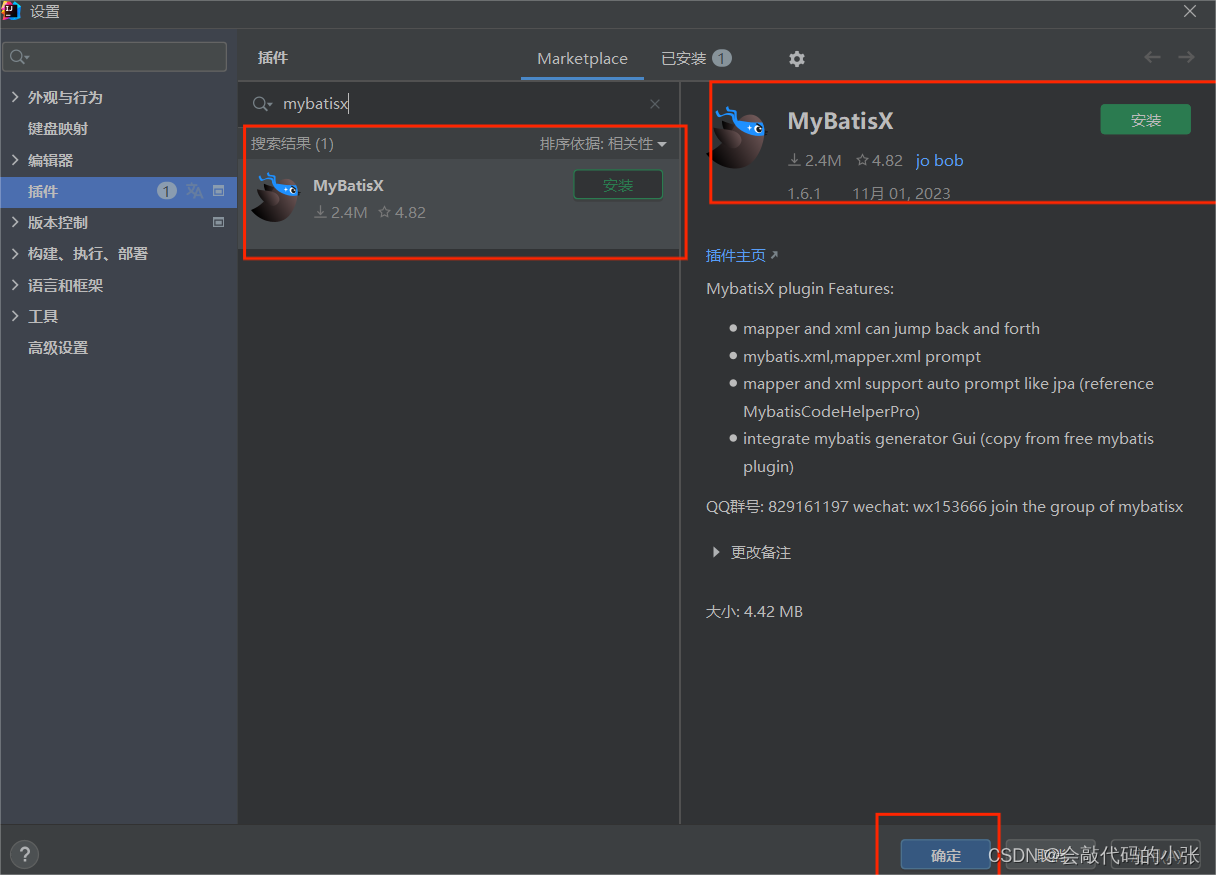
Task: Open the help question mark button
Action: pyautogui.click(x=24, y=854)
